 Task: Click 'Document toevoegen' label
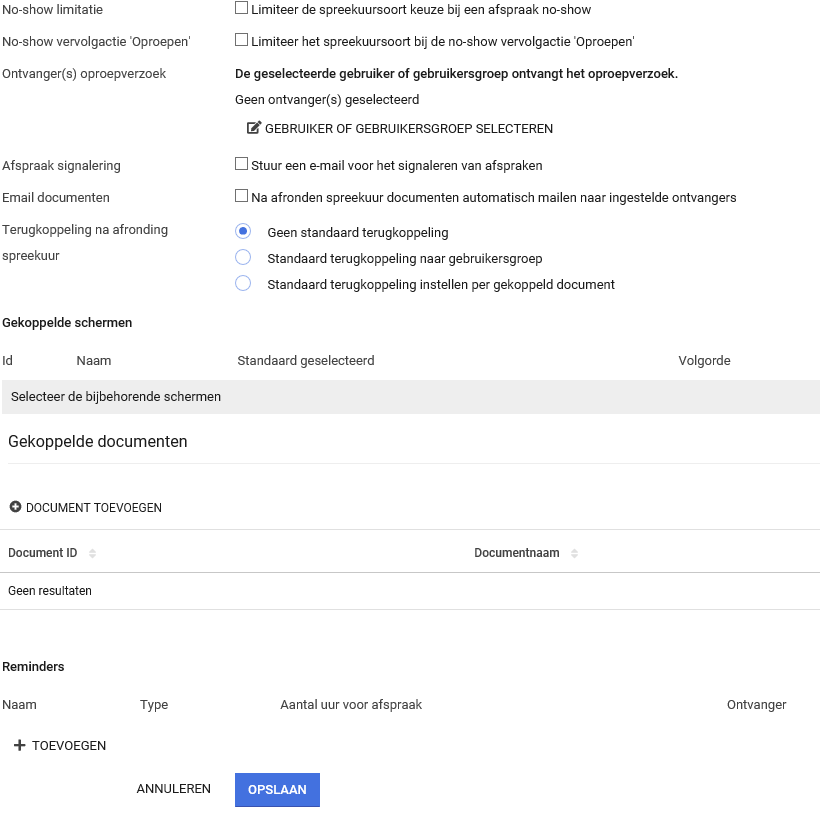tap(94, 508)
